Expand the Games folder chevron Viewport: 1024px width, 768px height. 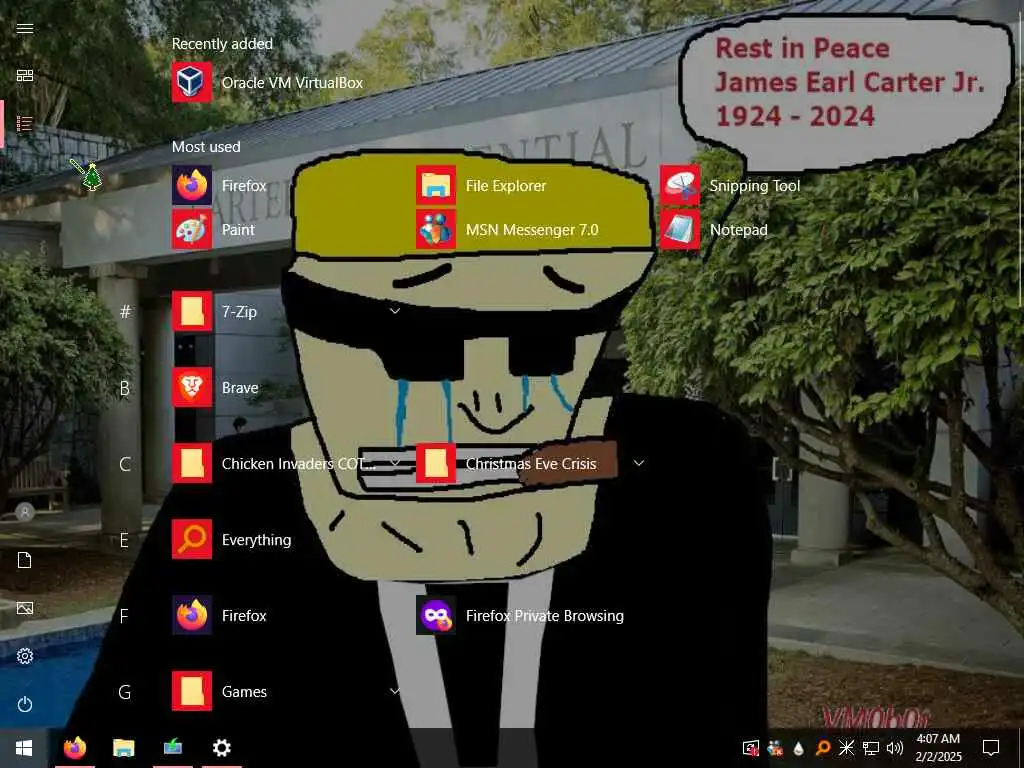click(x=394, y=690)
